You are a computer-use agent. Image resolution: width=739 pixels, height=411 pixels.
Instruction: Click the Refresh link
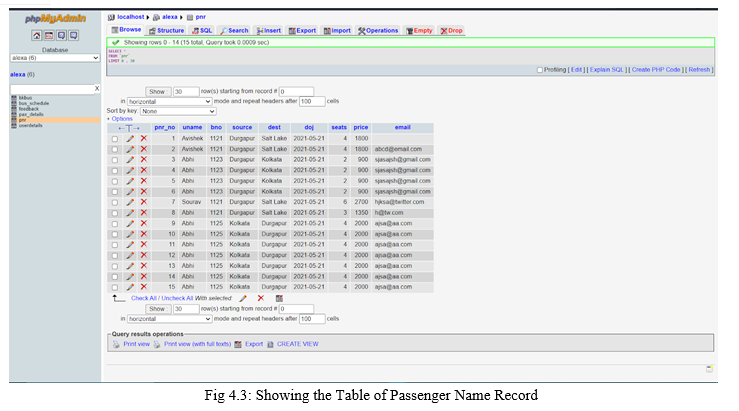coord(699,70)
